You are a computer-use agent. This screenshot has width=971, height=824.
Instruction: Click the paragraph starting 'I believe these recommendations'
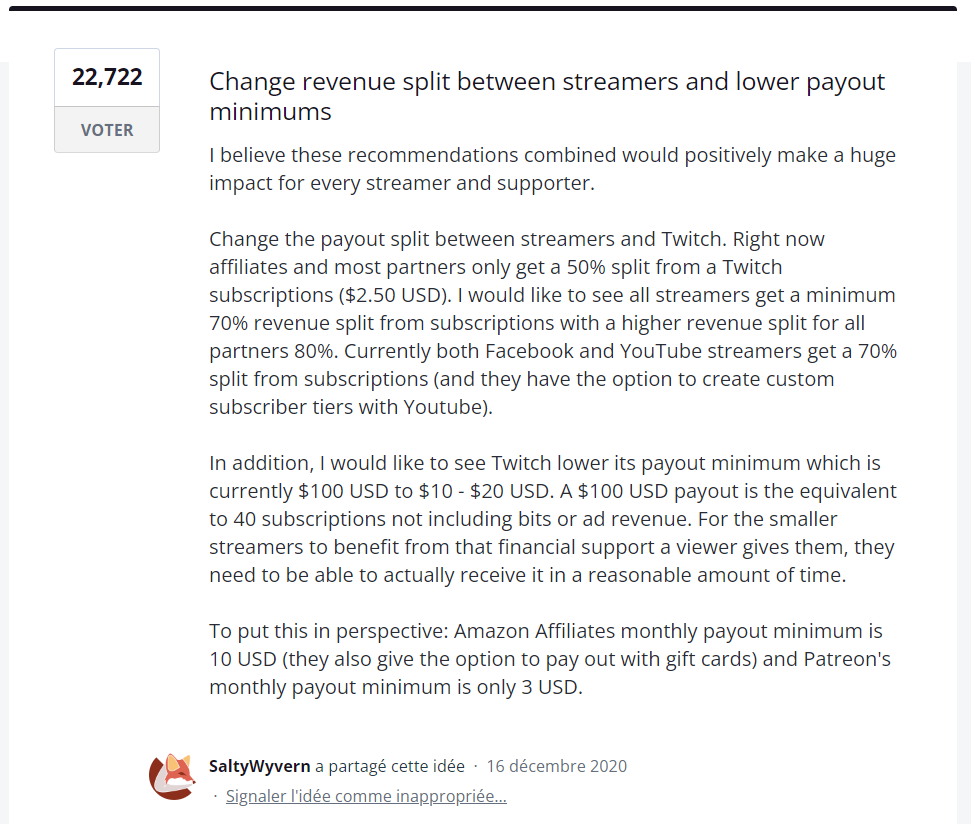(x=552, y=169)
